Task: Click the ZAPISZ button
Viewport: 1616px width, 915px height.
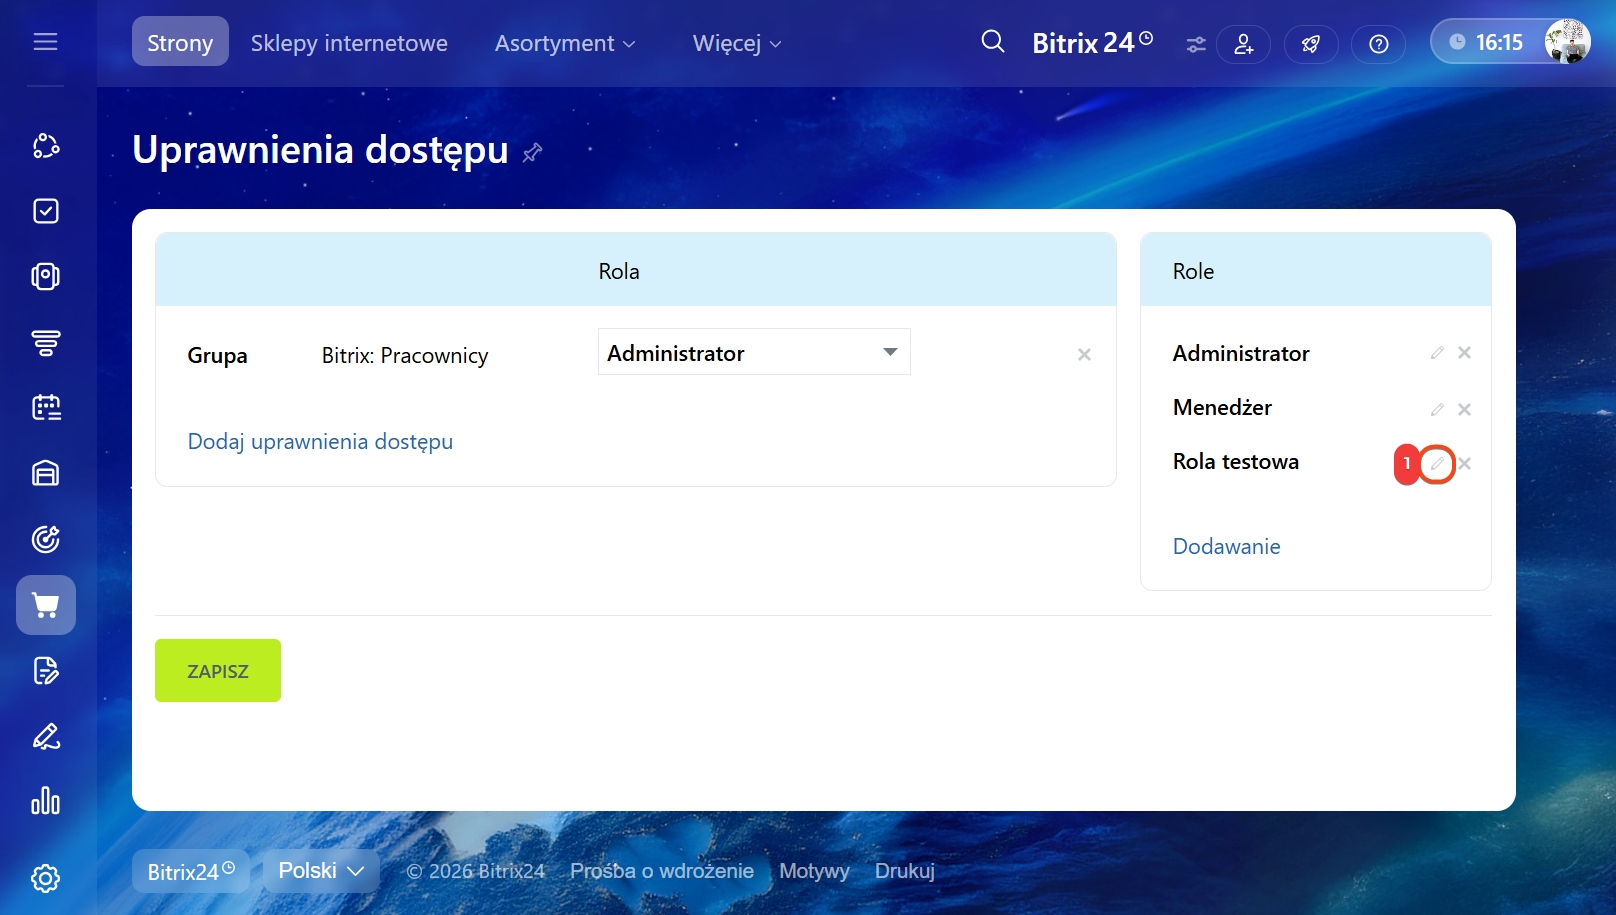Action: 218,671
